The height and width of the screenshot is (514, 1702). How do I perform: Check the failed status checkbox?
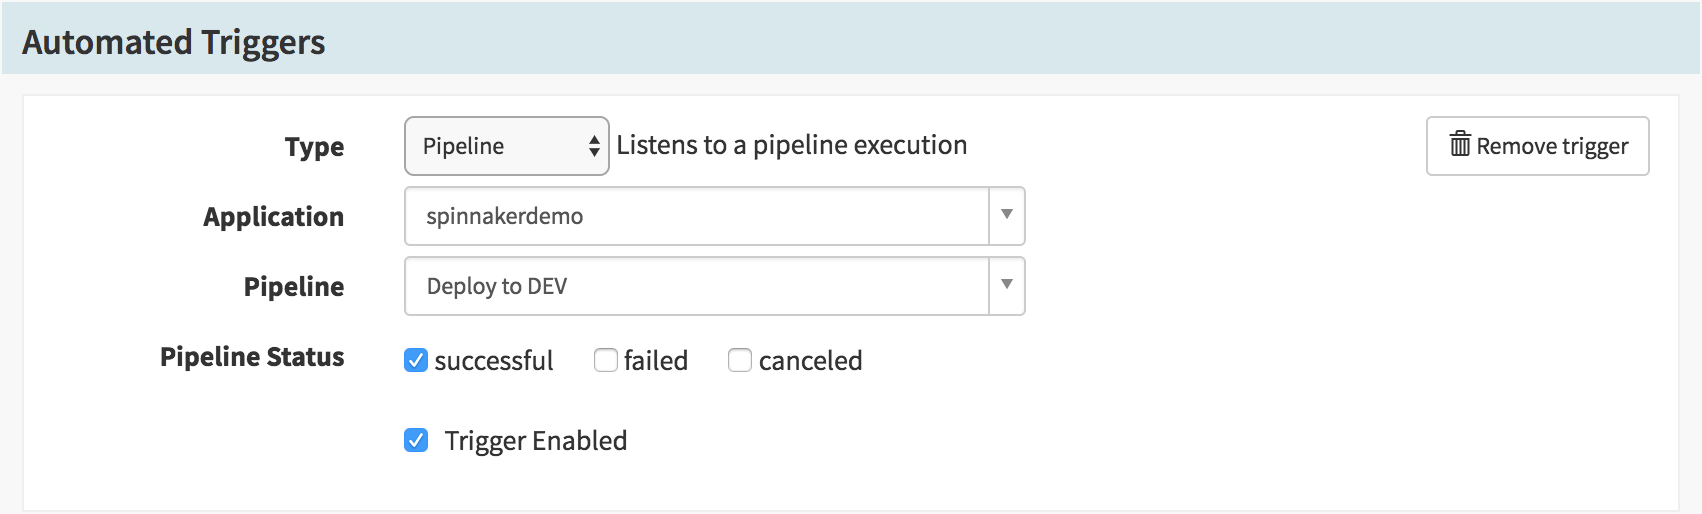tap(605, 360)
